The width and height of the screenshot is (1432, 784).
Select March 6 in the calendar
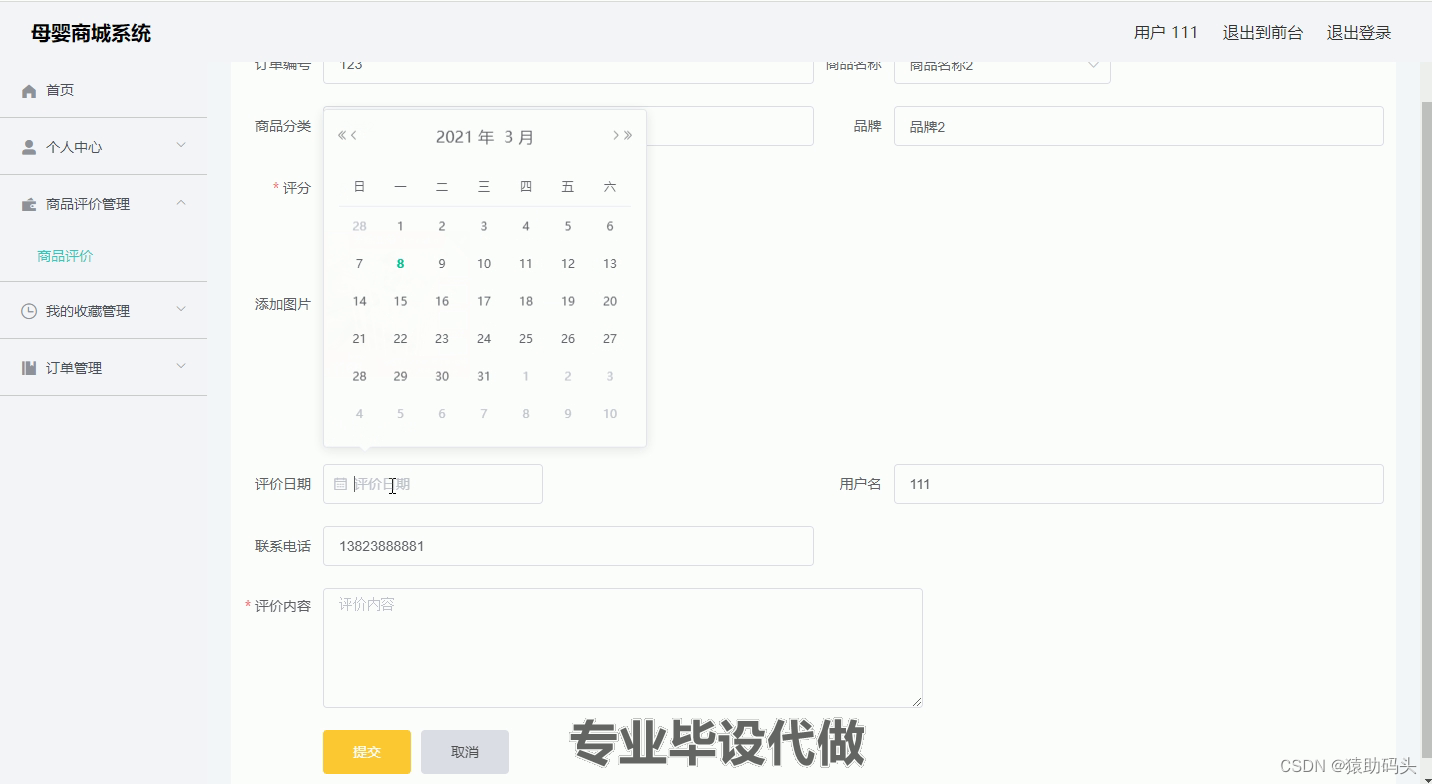610,226
